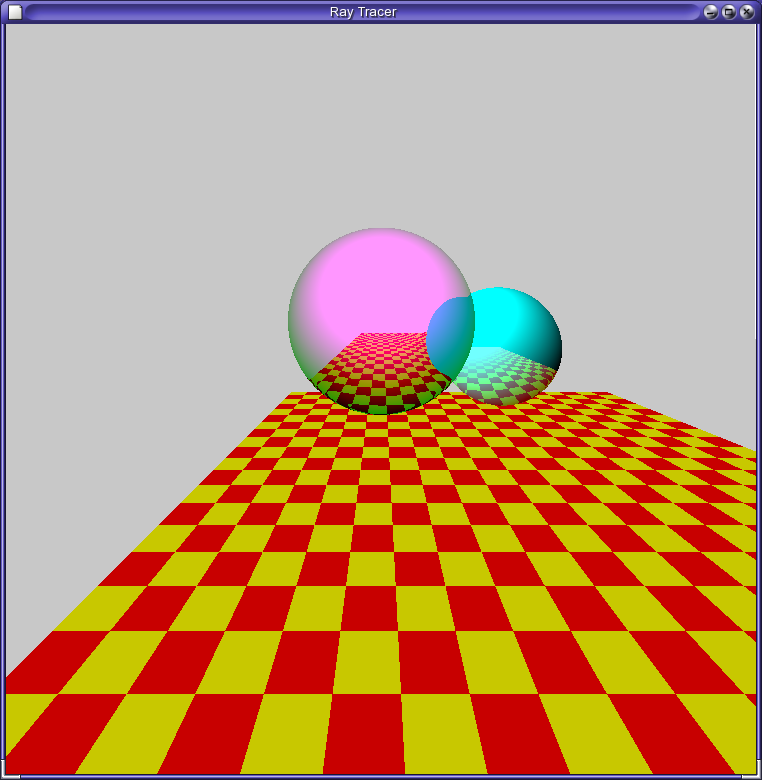The image size is (762, 780).
Task: Close the Ray Tracer window
Action: [747, 12]
